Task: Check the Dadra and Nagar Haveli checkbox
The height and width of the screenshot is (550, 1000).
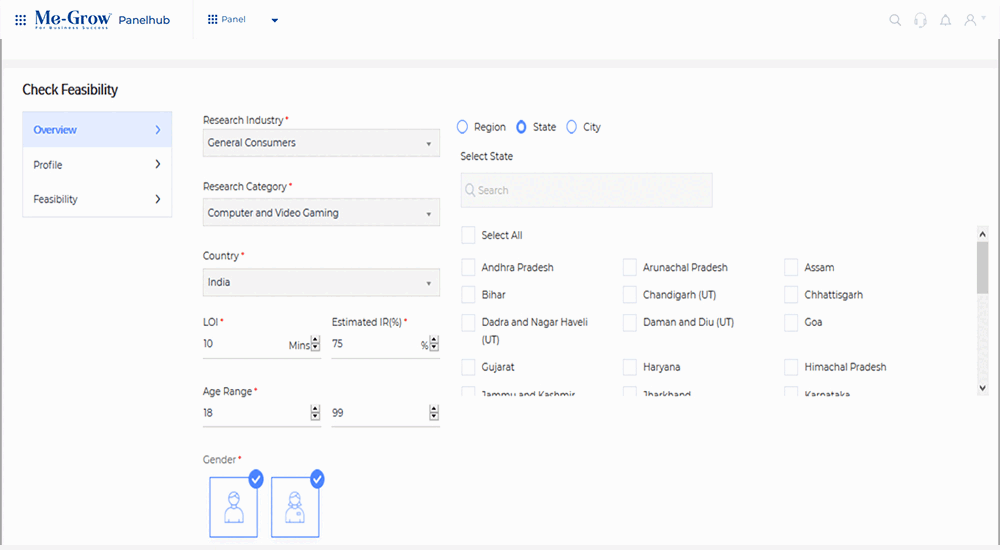Action: click(x=468, y=322)
